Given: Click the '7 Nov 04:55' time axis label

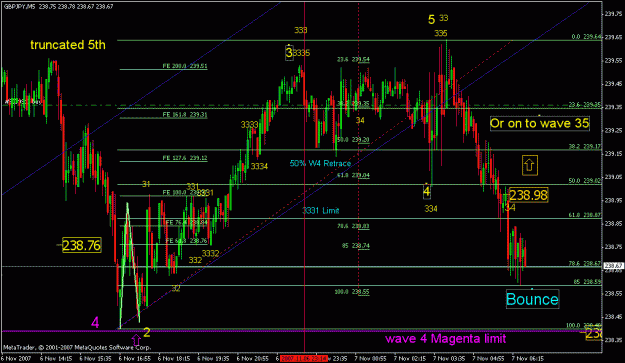Looking at the screenshot, I should coord(488,359).
